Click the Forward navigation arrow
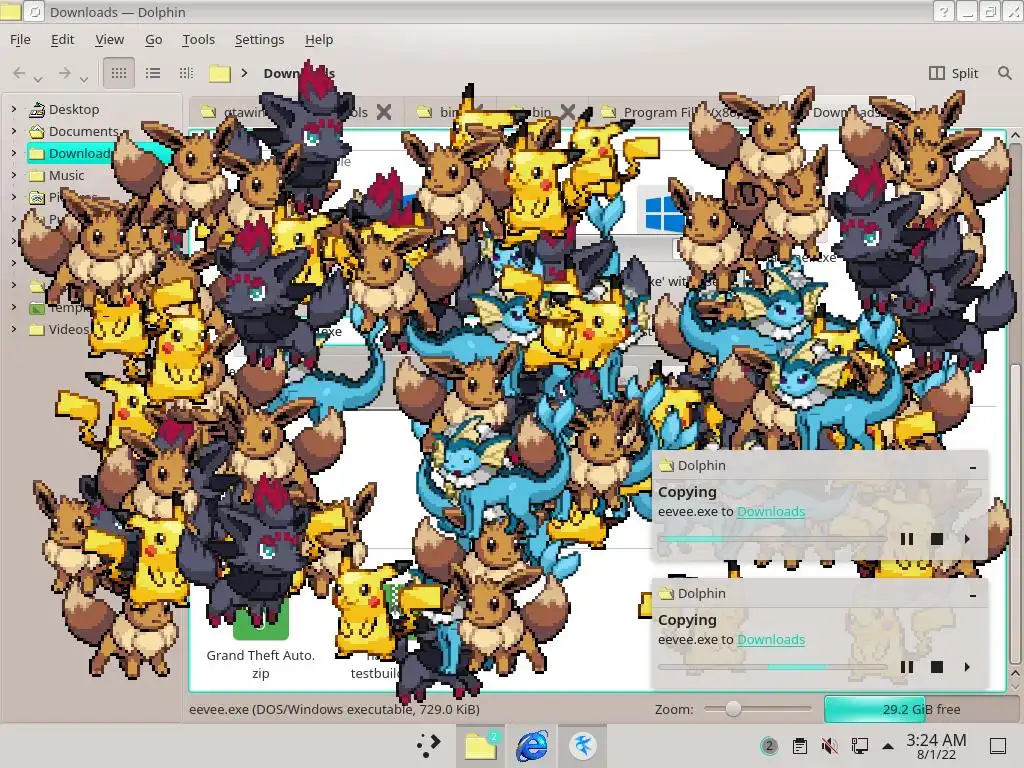 click(64, 73)
